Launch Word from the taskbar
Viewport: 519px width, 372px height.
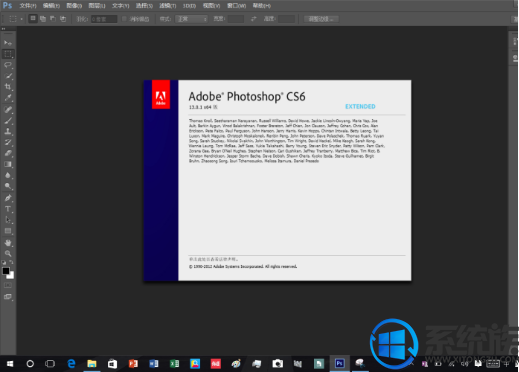tap(153, 364)
